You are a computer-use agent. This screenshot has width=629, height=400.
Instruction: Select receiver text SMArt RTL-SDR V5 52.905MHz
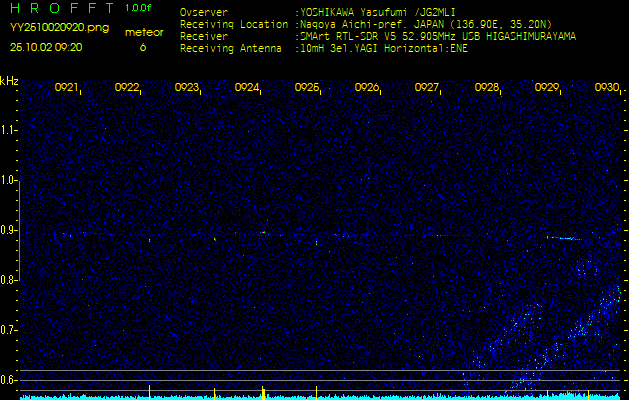point(377,37)
